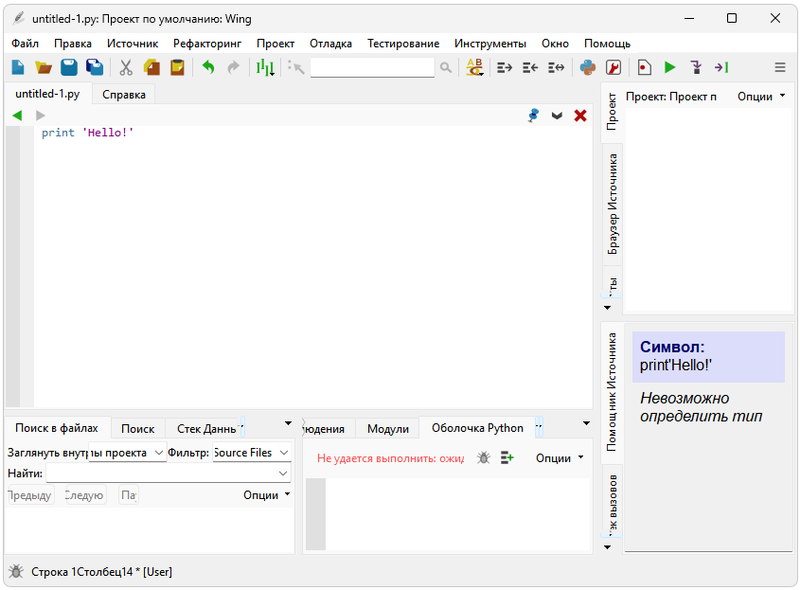Open Python documentation via Python logo icon
Image resolution: width=800 pixels, height=590 pixels.
[x=588, y=67]
